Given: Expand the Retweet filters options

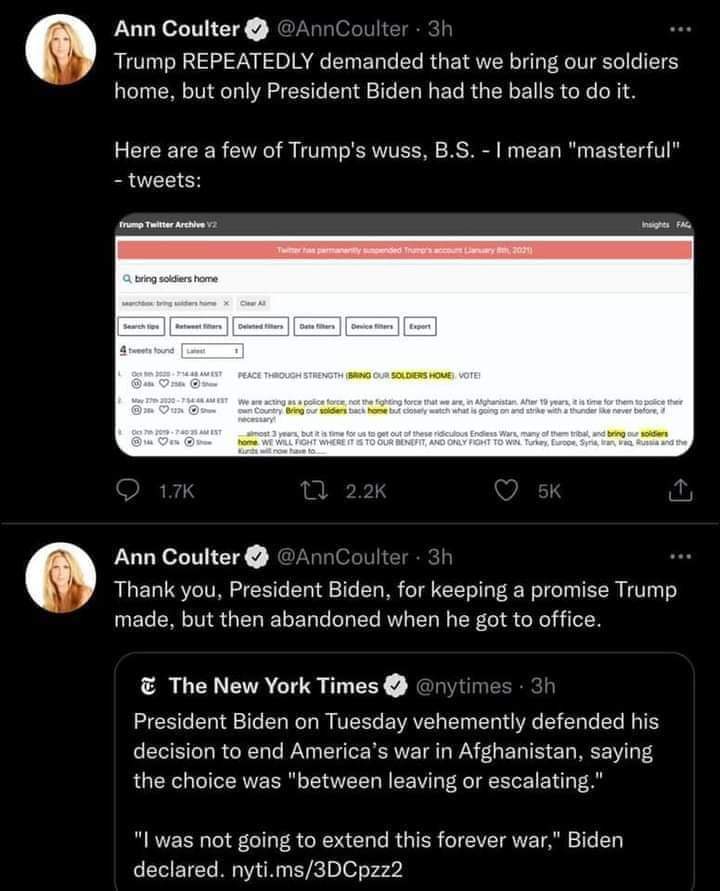Looking at the screenshot, I should (200, 326).
